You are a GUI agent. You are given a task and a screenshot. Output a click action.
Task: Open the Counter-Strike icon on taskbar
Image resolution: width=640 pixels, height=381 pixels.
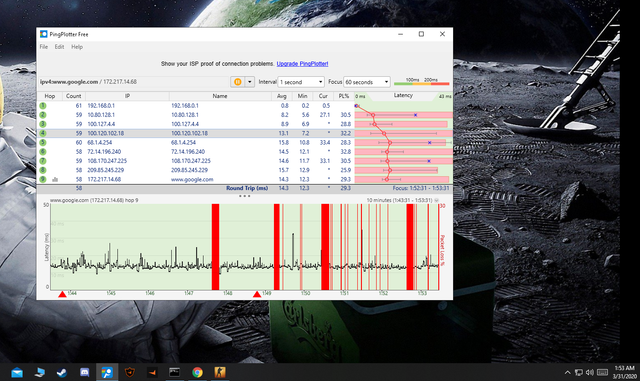click(x=220, y=372)
